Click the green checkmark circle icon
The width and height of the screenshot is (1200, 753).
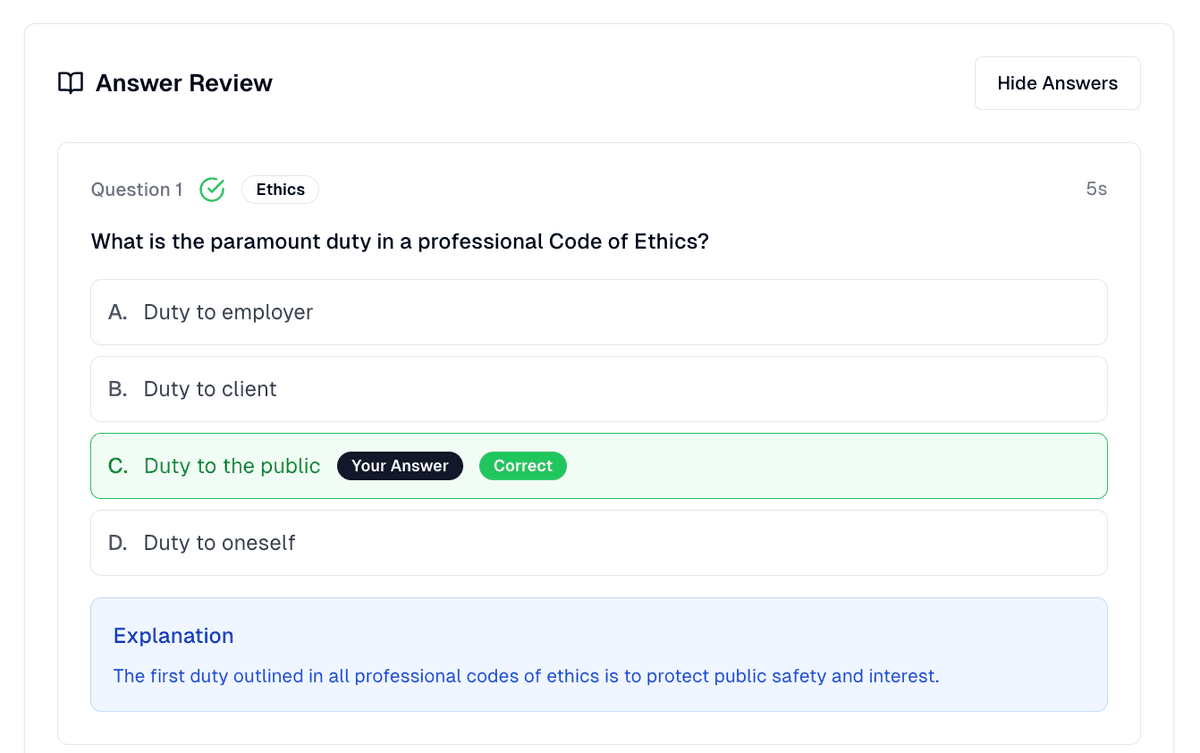pyautogui.click(x=212, y=190)
